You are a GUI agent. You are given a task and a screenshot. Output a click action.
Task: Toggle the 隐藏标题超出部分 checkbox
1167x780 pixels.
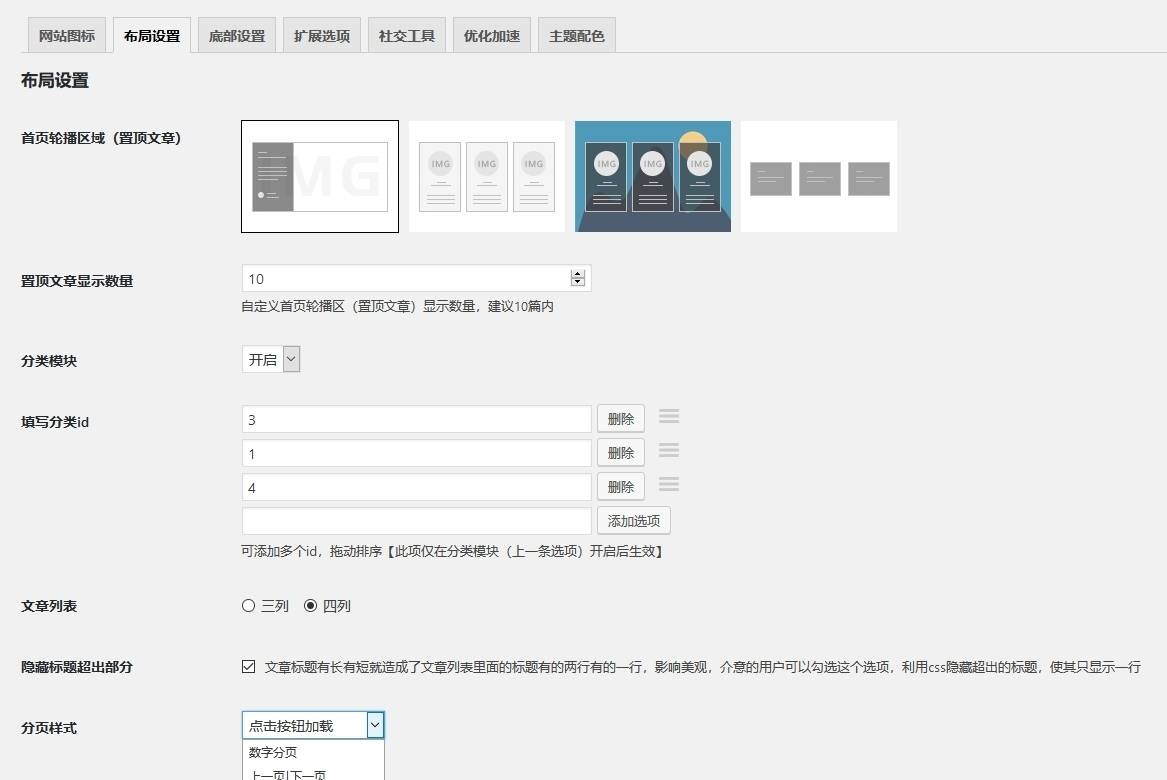pyautogui.click(x=249, y=667)
